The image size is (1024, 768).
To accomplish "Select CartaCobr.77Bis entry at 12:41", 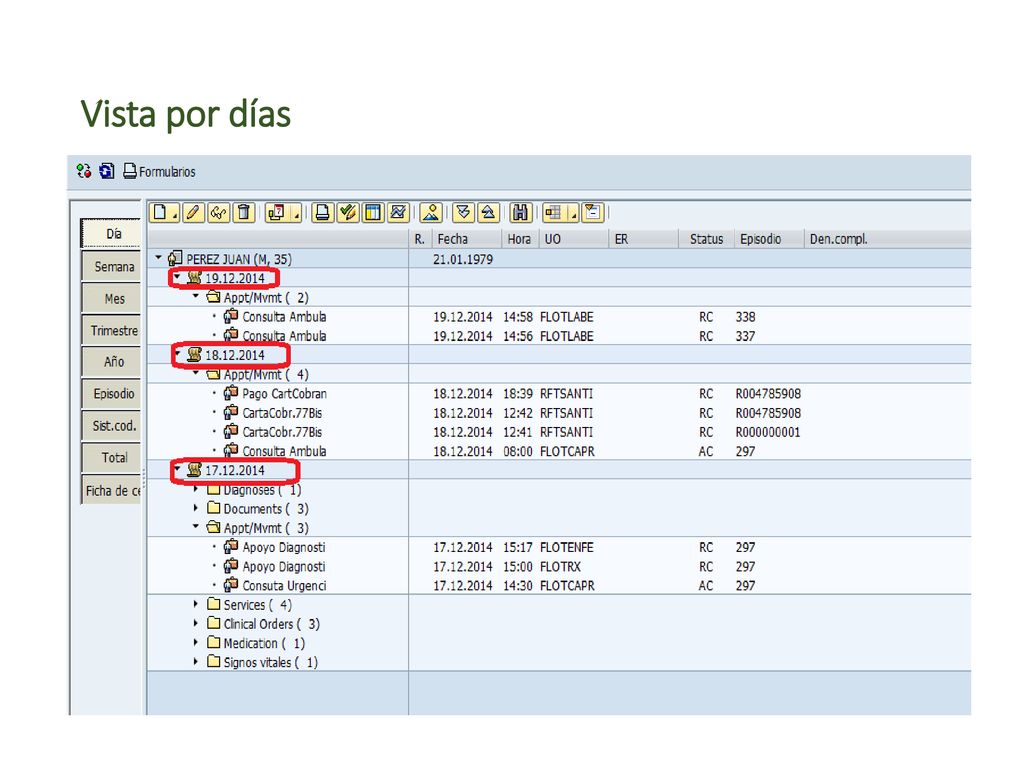I will (282, 432).
